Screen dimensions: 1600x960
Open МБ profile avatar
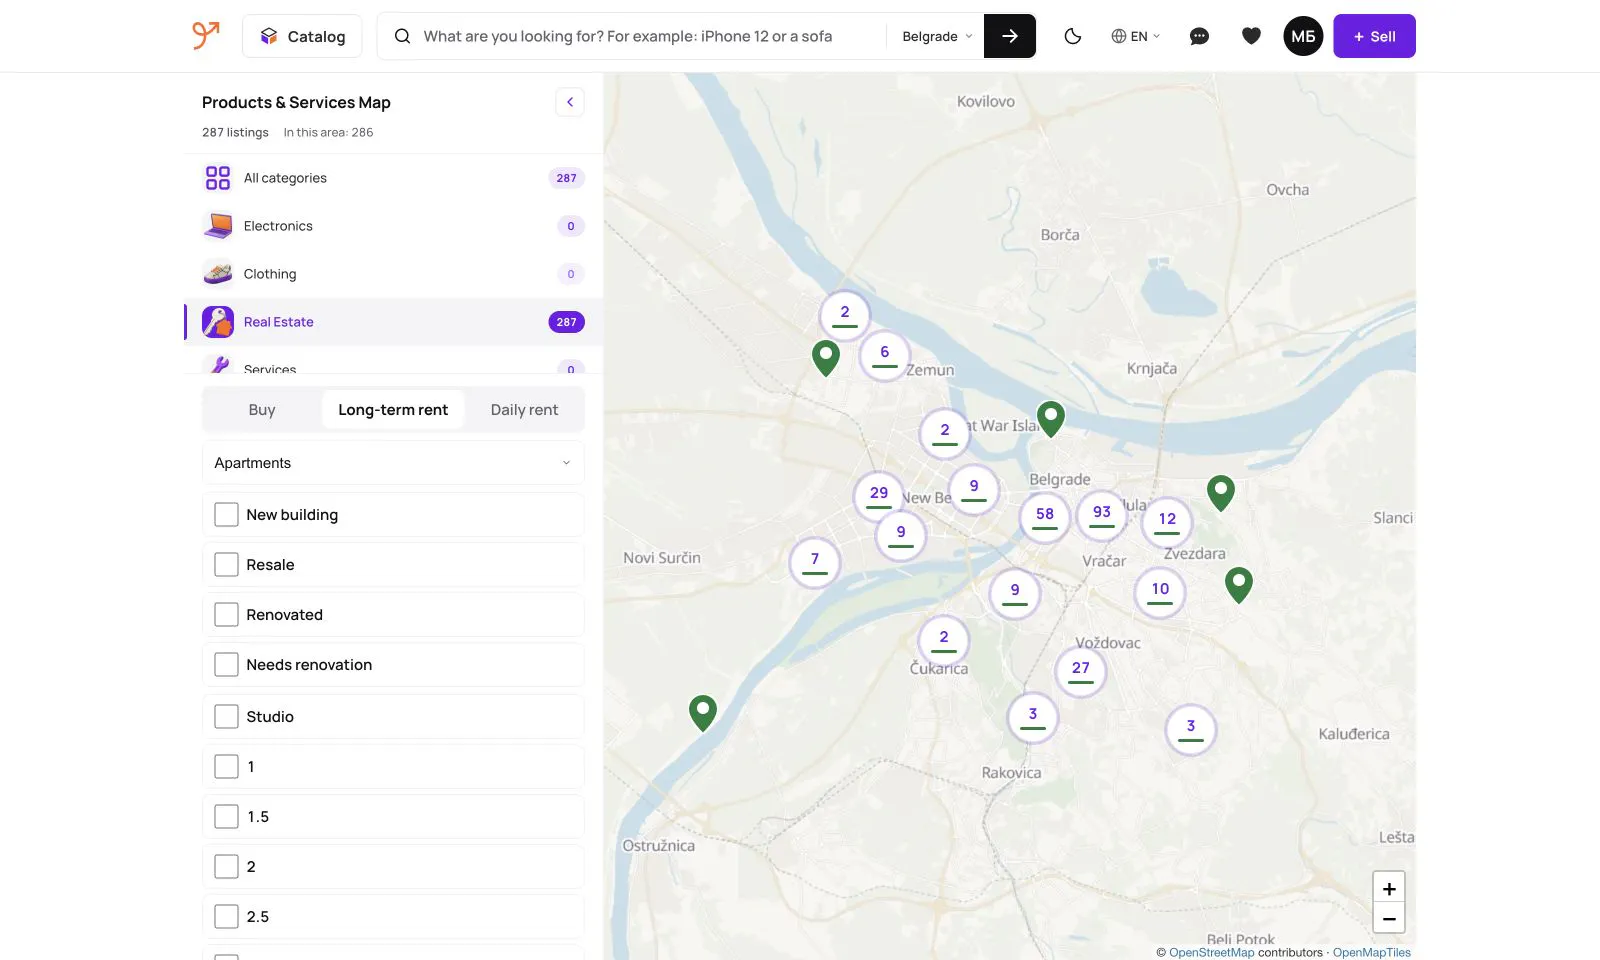pos(1303,36)
